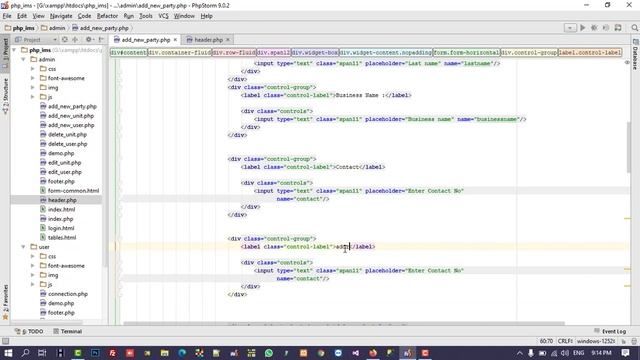
Task: Collapse the php_ims root folder
Action: (x=14, y=50)
